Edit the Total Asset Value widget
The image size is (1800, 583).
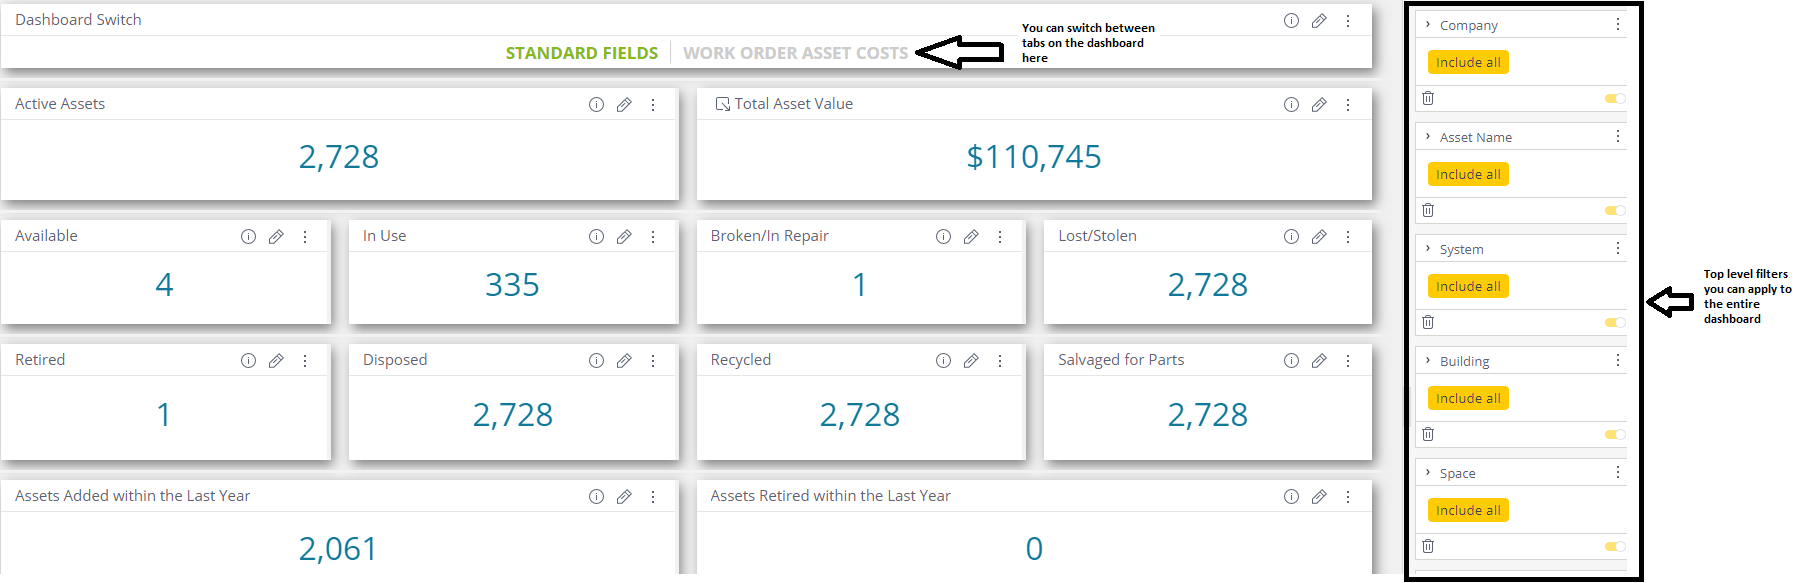tap(1319, 104)
